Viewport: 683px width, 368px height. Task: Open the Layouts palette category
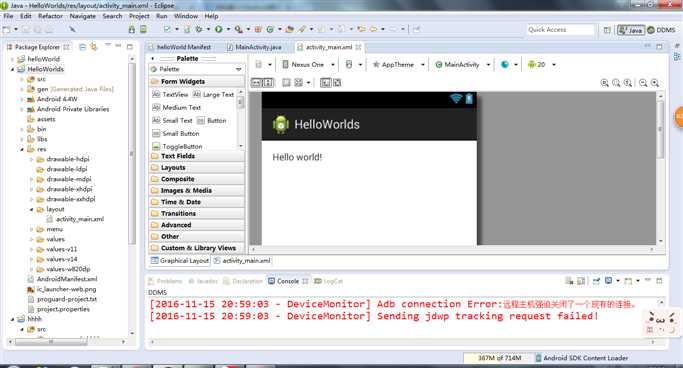point(196,168)
